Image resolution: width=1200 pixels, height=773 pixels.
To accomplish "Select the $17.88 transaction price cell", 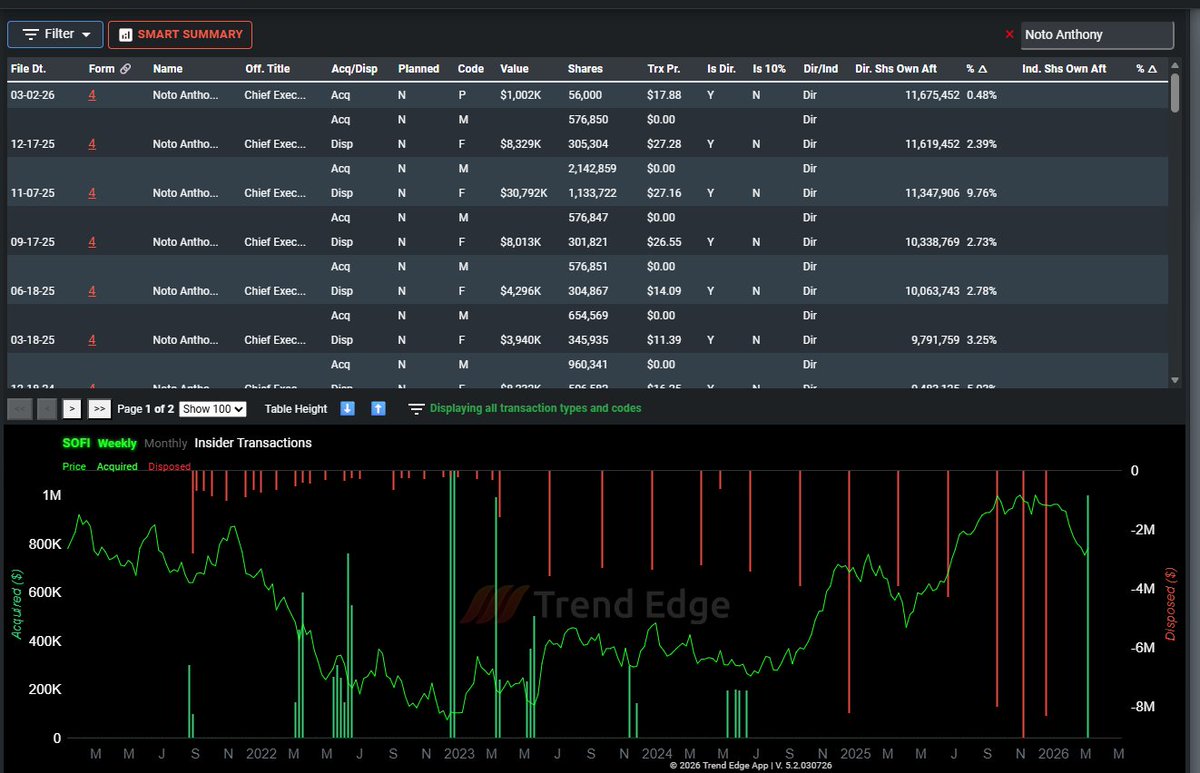I will [664, 95].
